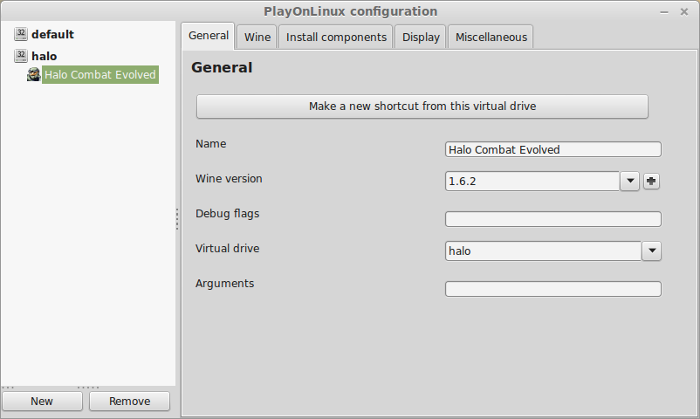Switch to the General tab
The image size is (700, 419).
pos(208,36)
